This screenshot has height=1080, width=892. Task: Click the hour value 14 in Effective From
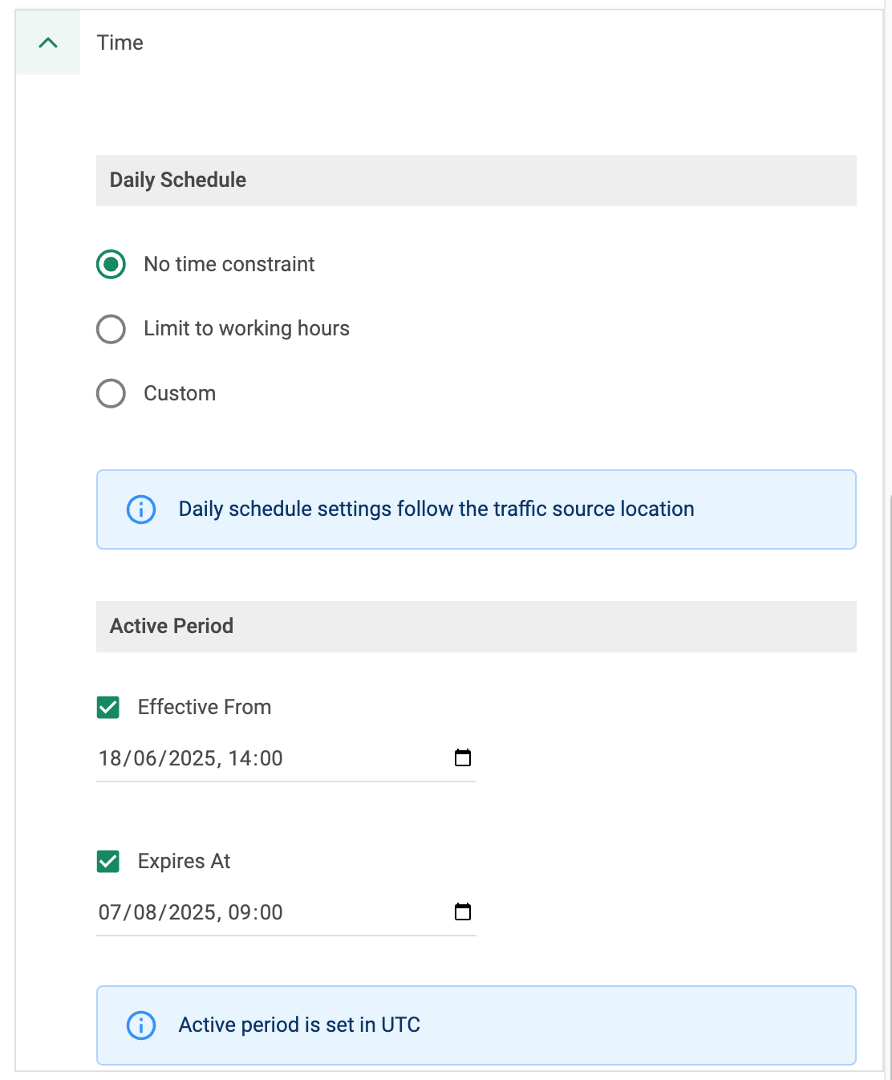240,759
